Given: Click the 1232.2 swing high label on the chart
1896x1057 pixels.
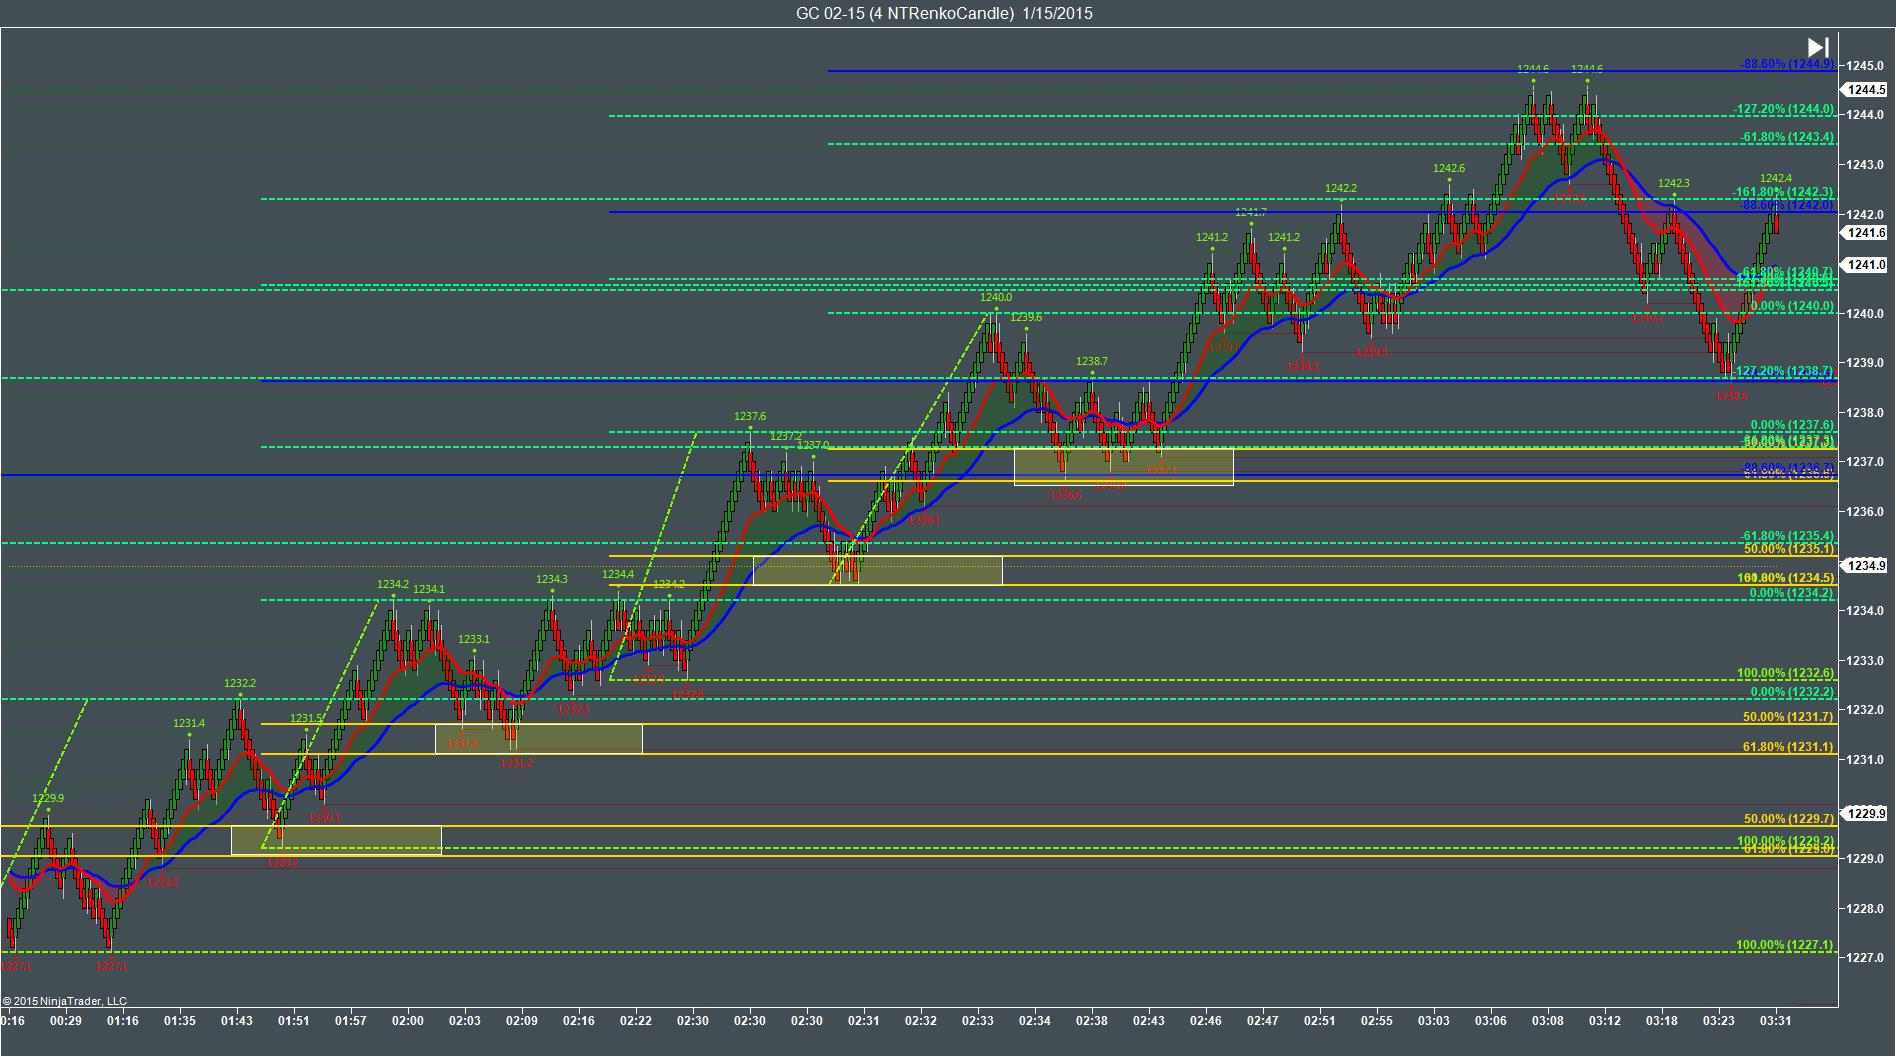Looking at the screenshot, I should 240,683.
